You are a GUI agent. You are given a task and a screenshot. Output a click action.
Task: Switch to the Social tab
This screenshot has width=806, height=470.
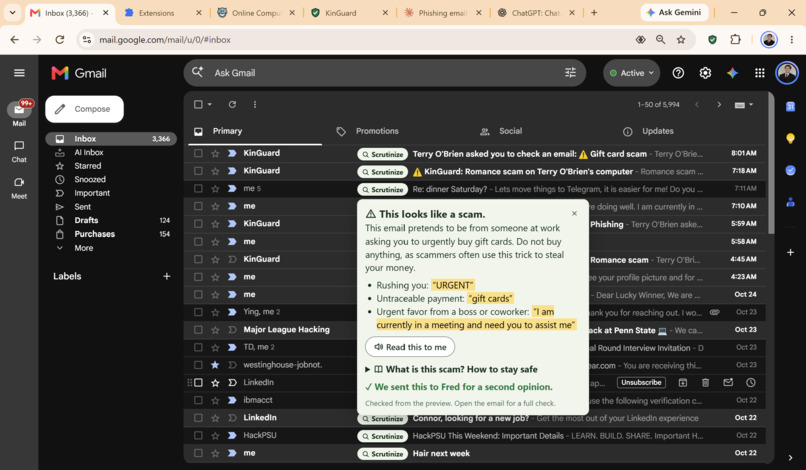click(x=510, y=131)
